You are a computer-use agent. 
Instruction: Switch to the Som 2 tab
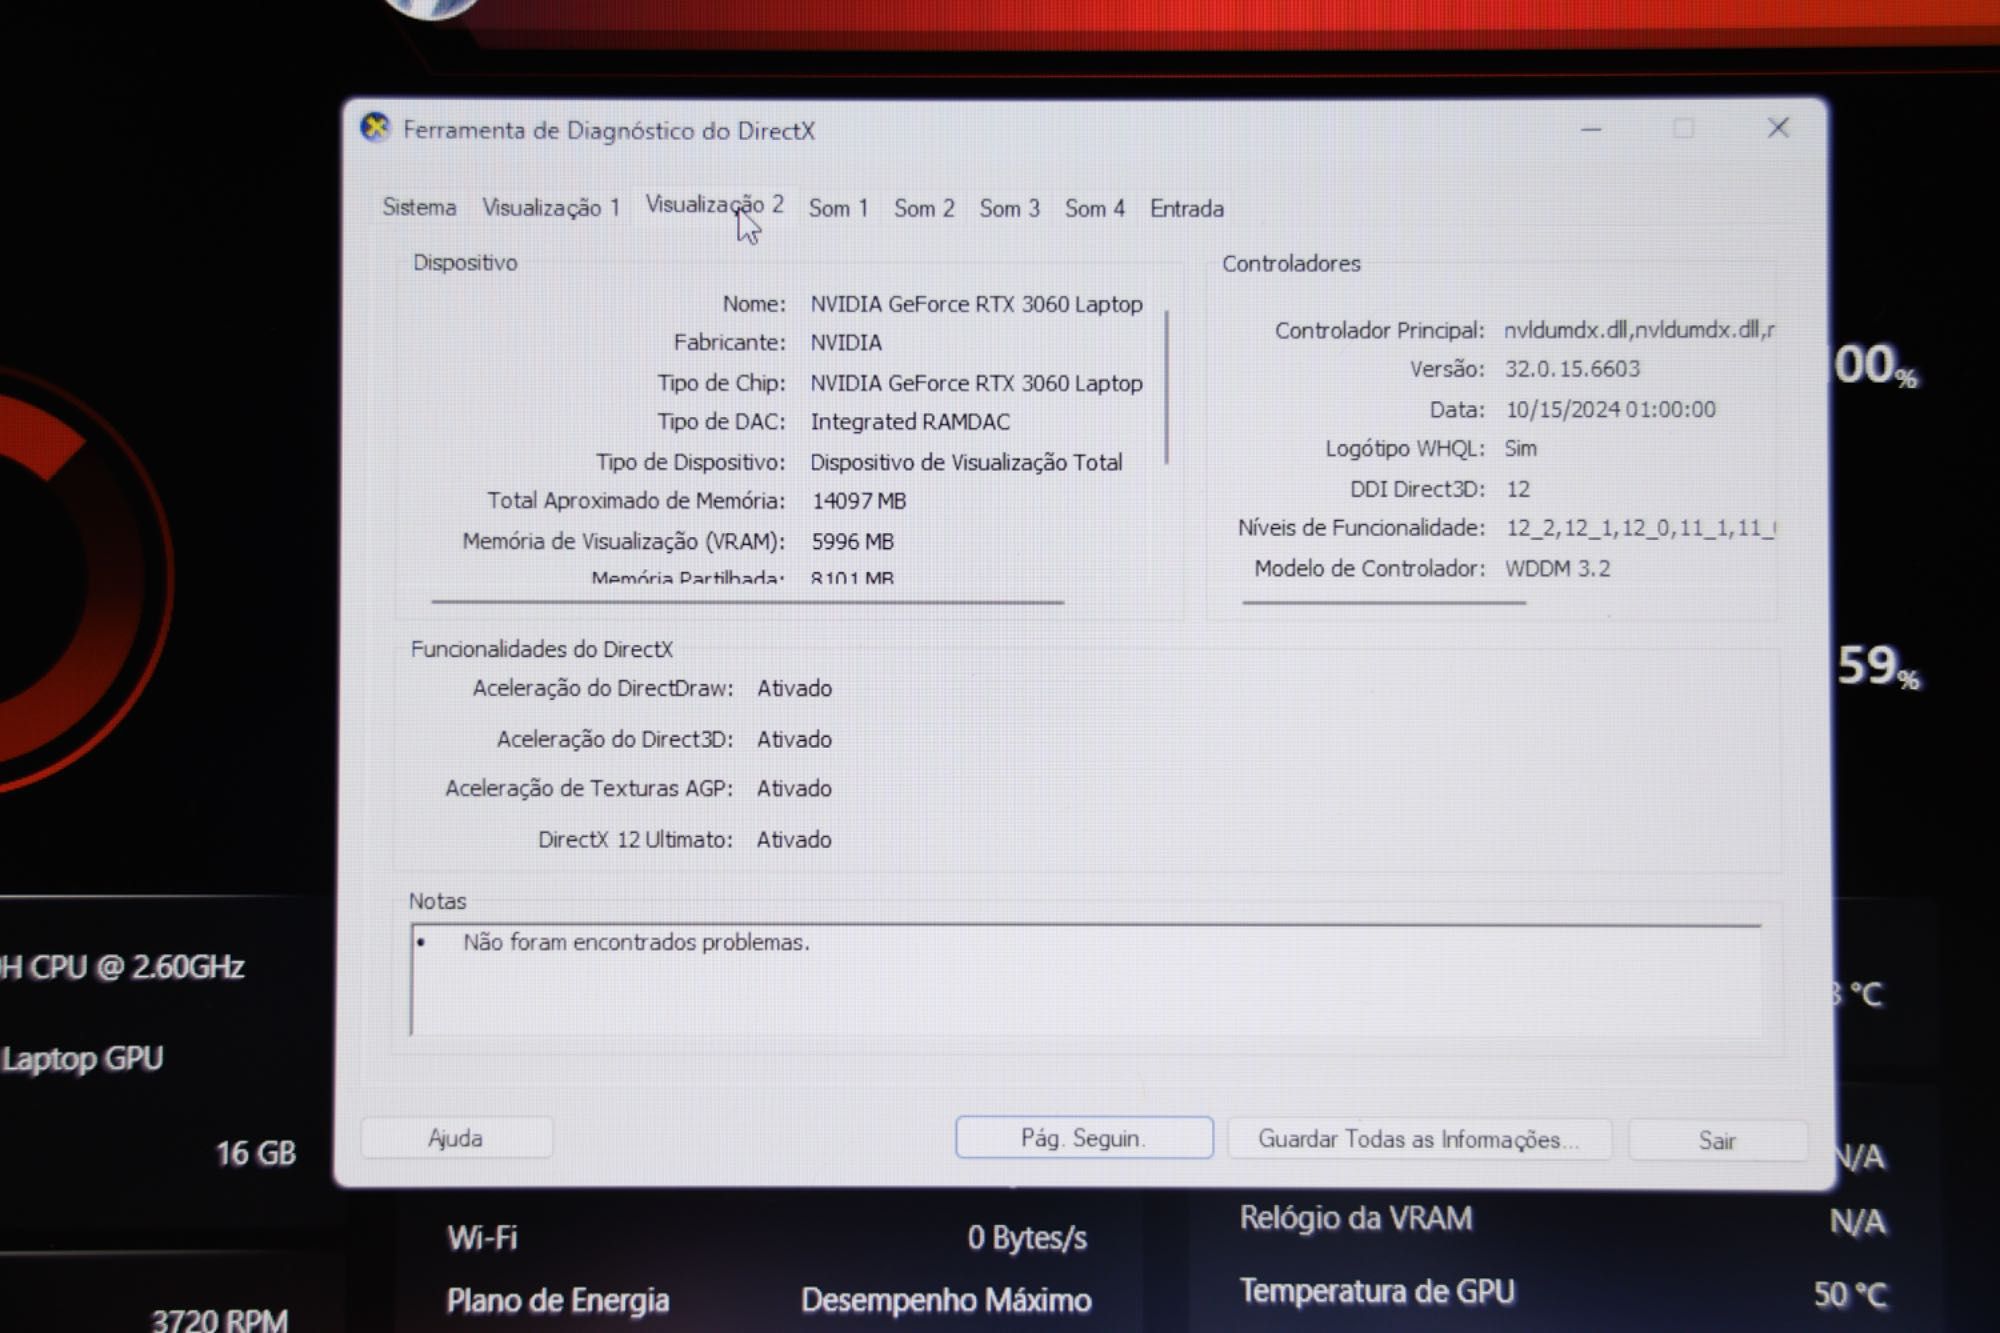coord(924,208)
